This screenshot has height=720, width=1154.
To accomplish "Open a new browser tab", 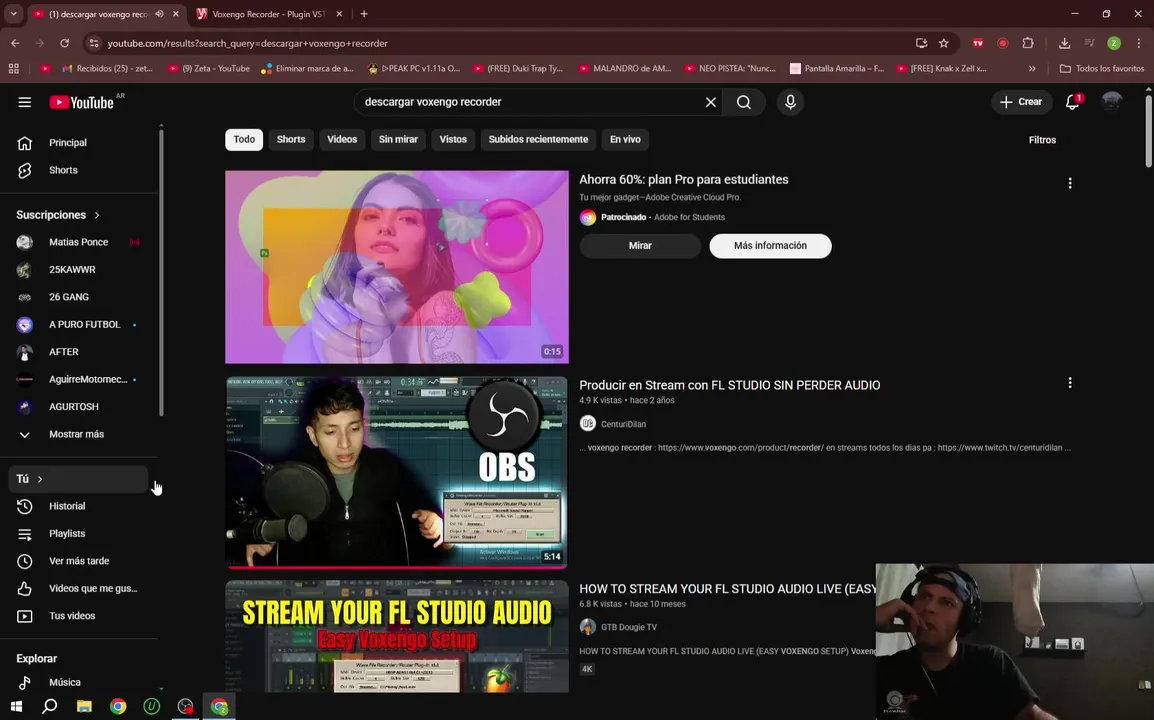I will (x=364, y=14).
